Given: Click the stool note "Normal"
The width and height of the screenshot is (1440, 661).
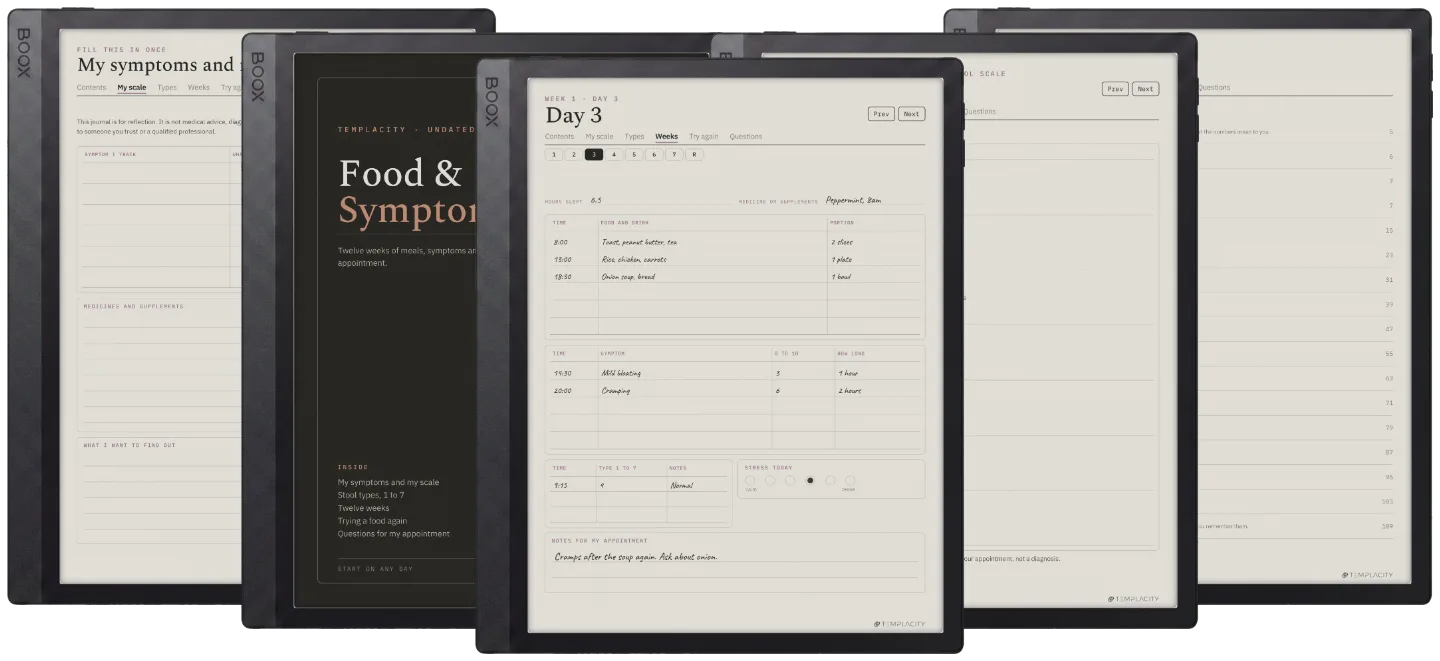Looking at the screenshot, I should tap(682, 485).
